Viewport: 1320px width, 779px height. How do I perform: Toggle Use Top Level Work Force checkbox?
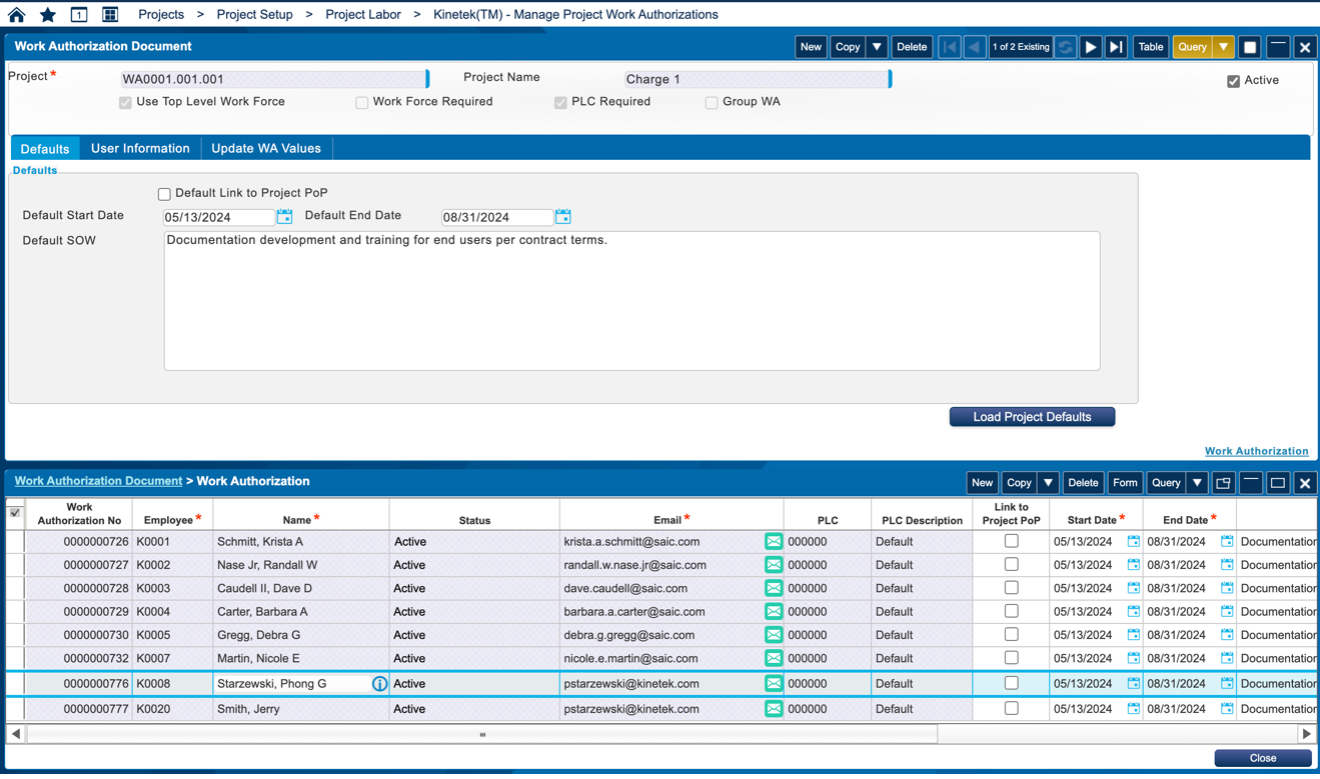pyautogui.click(x=125, y=102)
